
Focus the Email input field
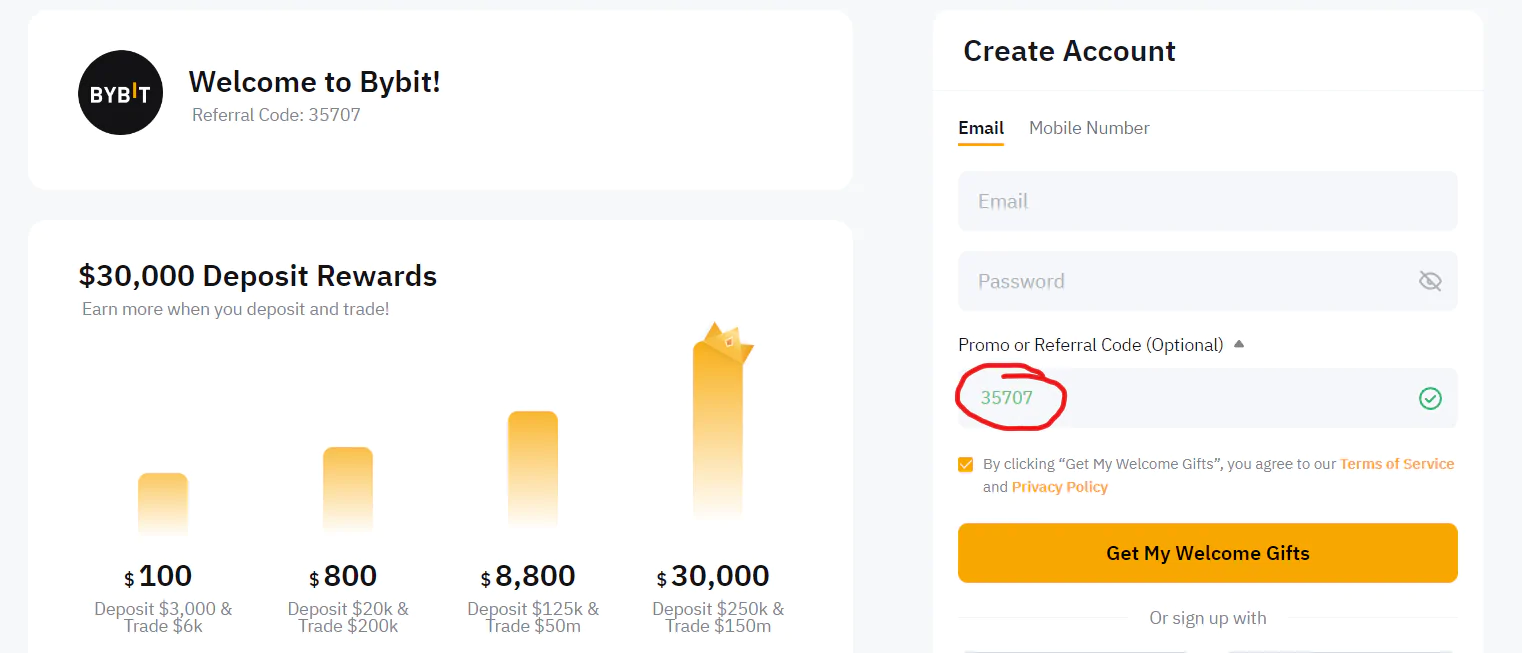(x=1207, y=201)
